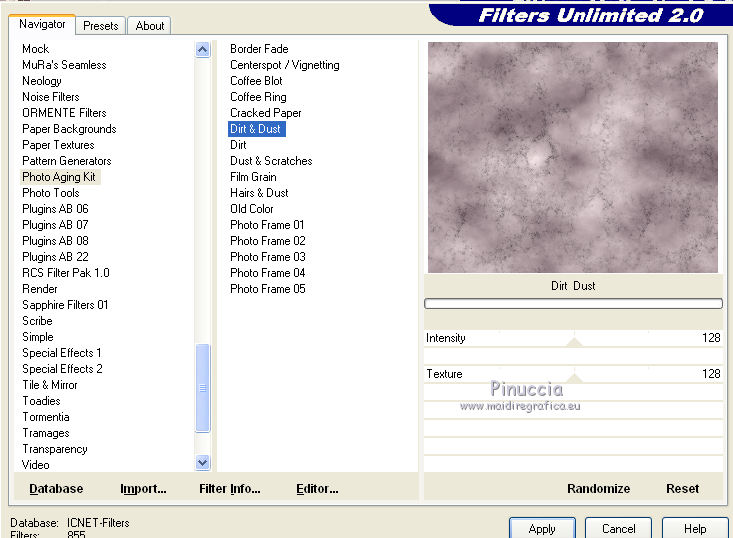Select the ORMENTE Filters category
The height and width of the screenshot is (538, 733).
point(64,113)
